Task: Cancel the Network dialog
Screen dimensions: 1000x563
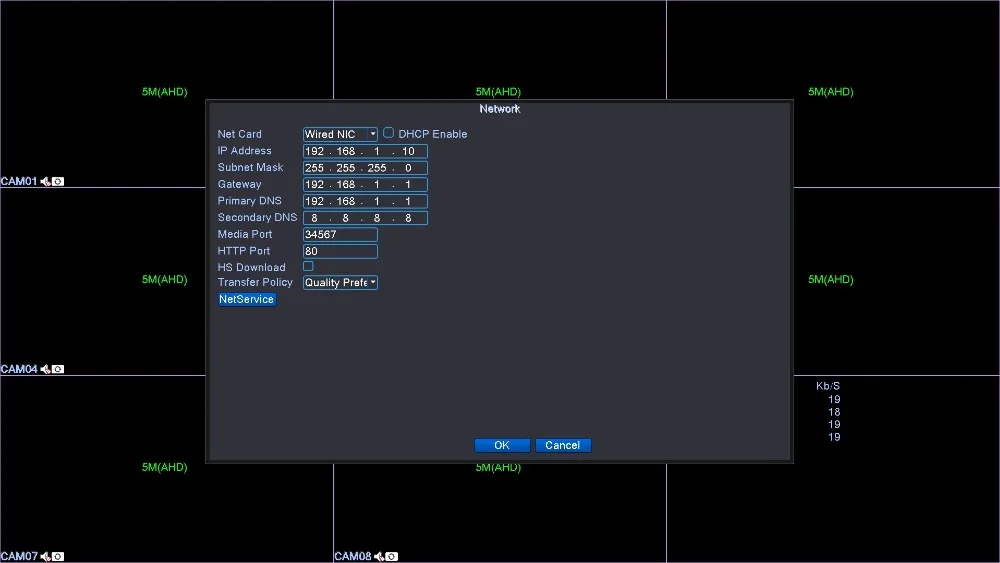Action: (x=562, y=445)
